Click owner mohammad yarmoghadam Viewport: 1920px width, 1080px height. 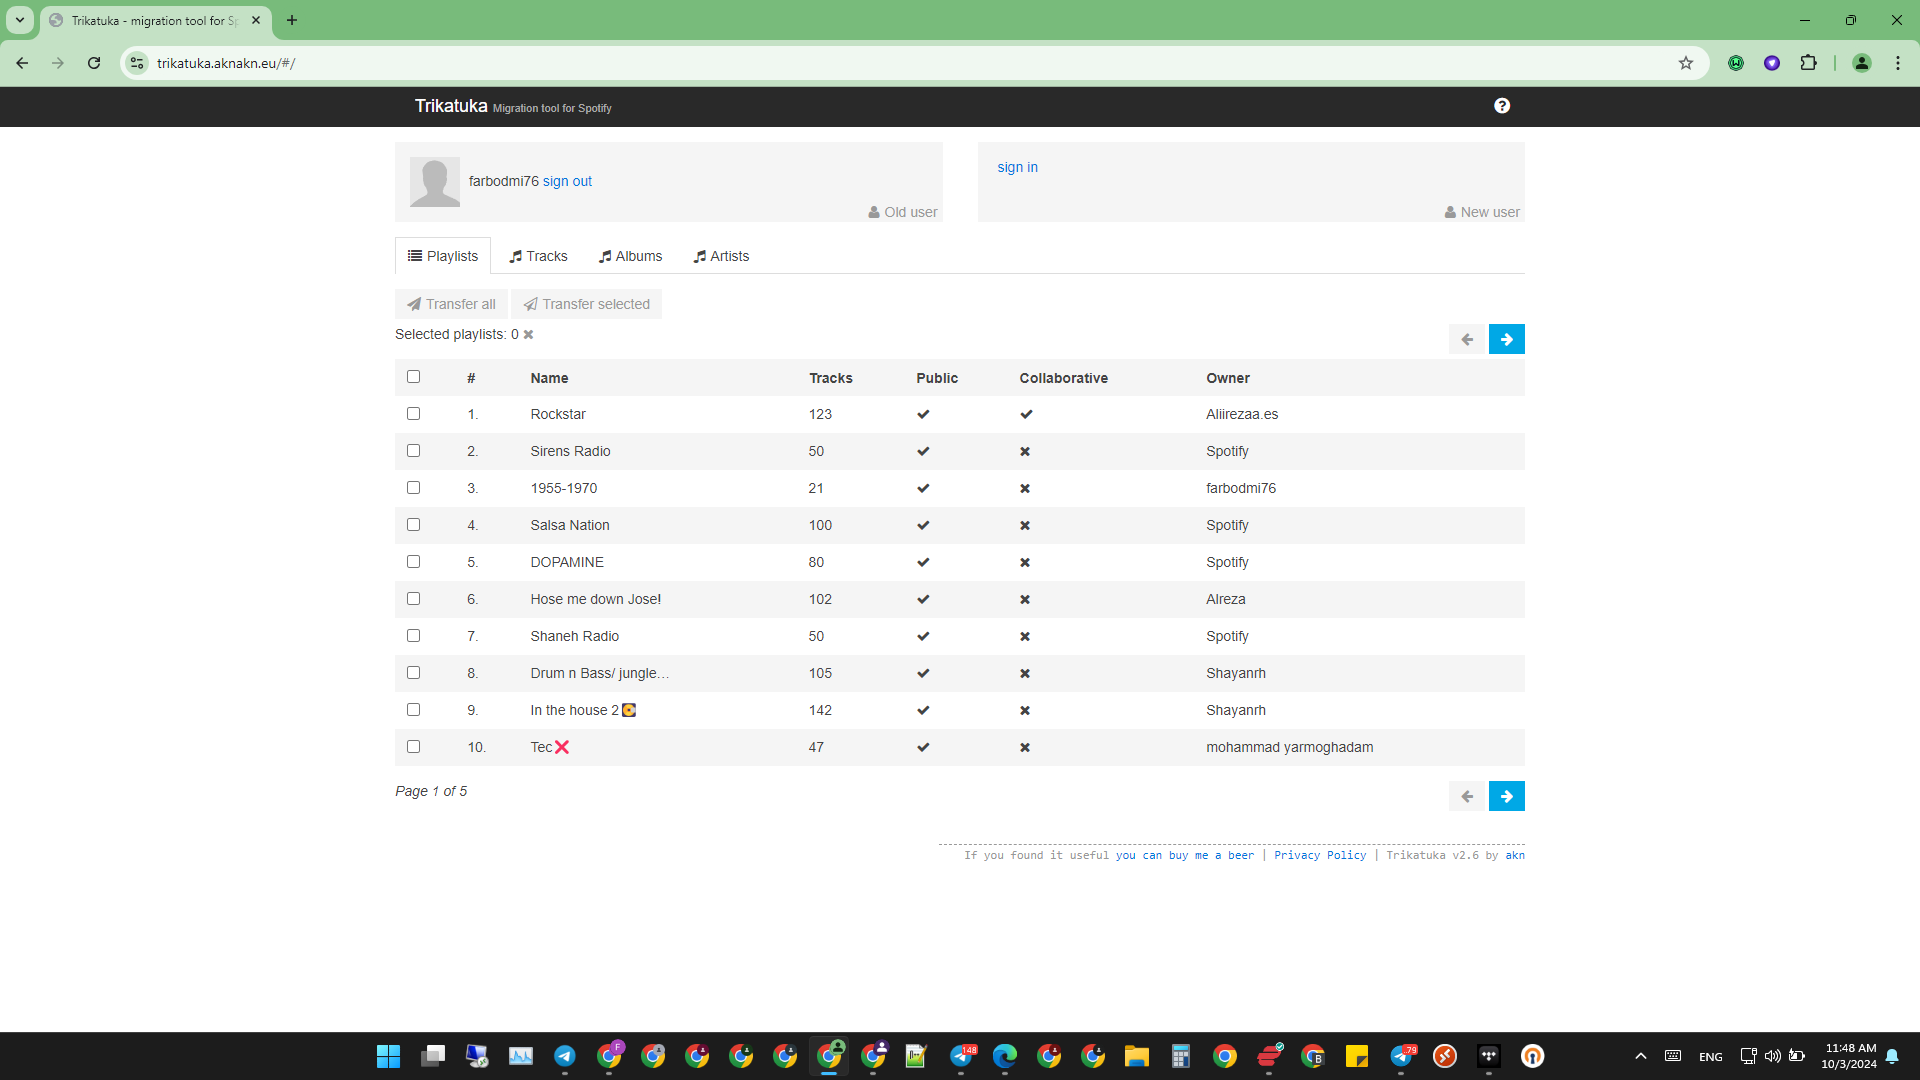1289,747
